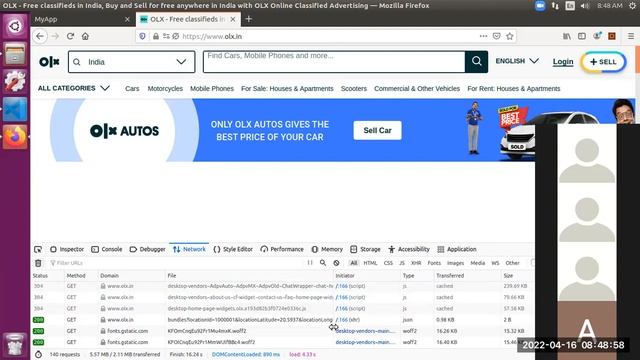The image size is (640, 360).
Task: Switch to the Inspector tab
Action: click(x=67, y=249)
